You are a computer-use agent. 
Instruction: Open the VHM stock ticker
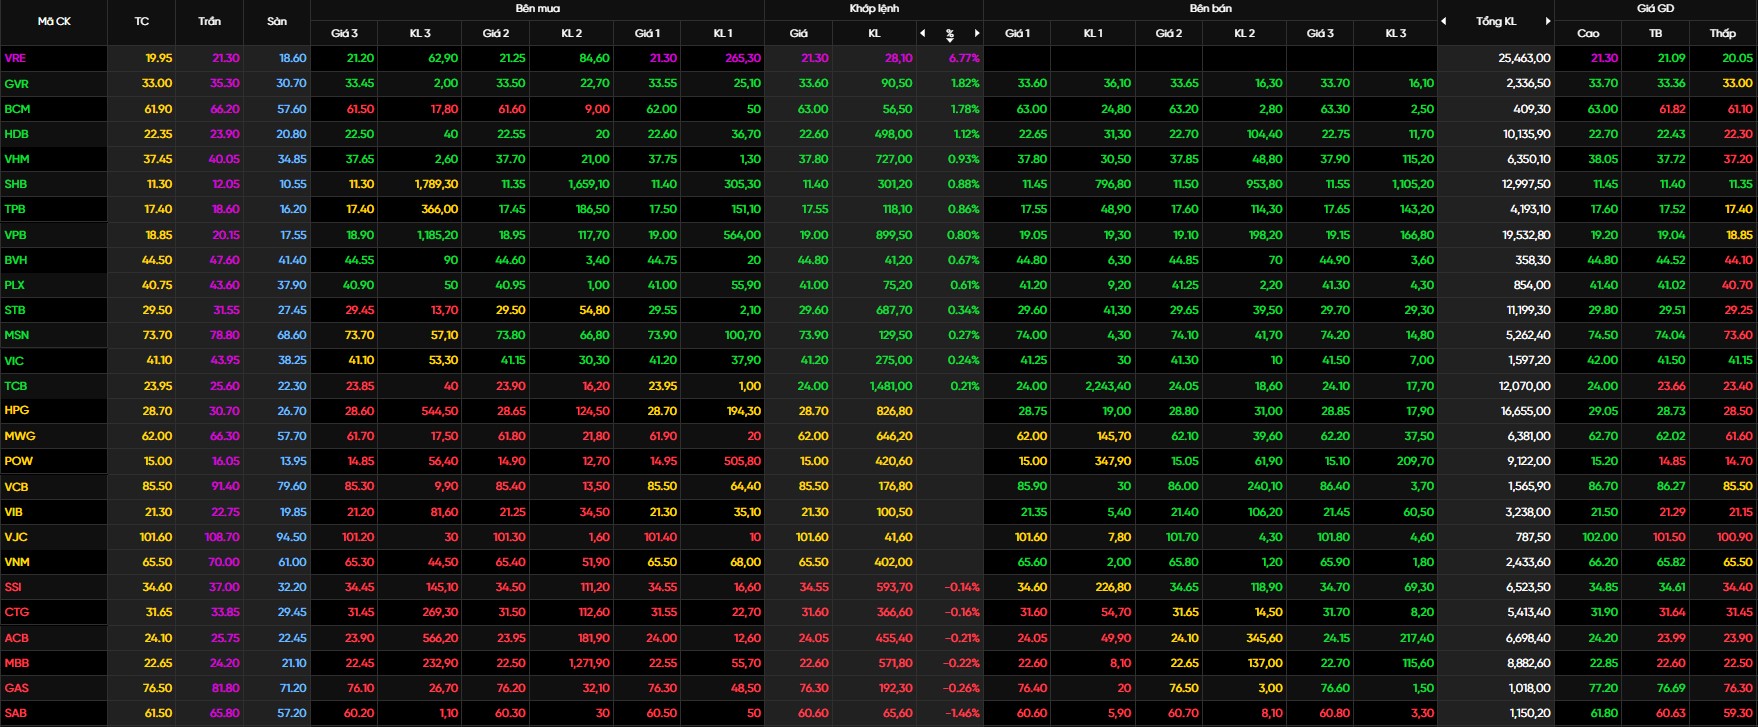(x=17, y=158)
